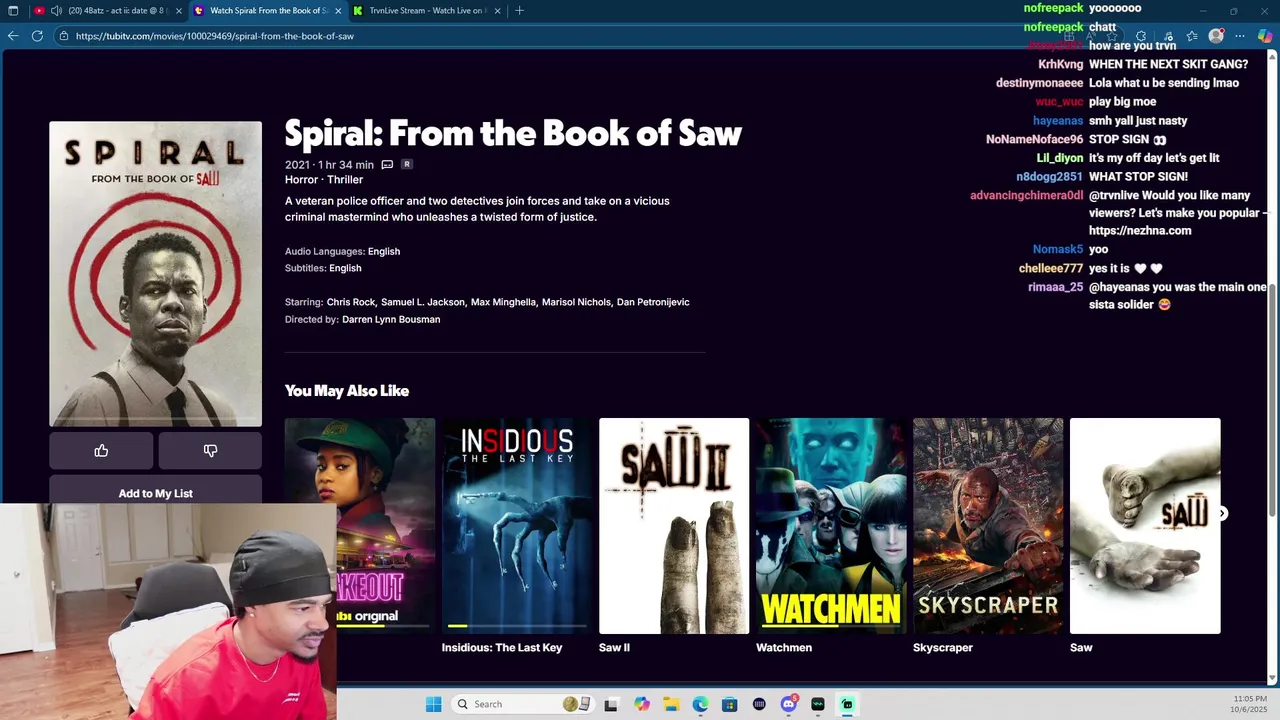Viewport: 1280px width, 720px height.
Task: Click the closed captions icon
Action: point(387,164)
